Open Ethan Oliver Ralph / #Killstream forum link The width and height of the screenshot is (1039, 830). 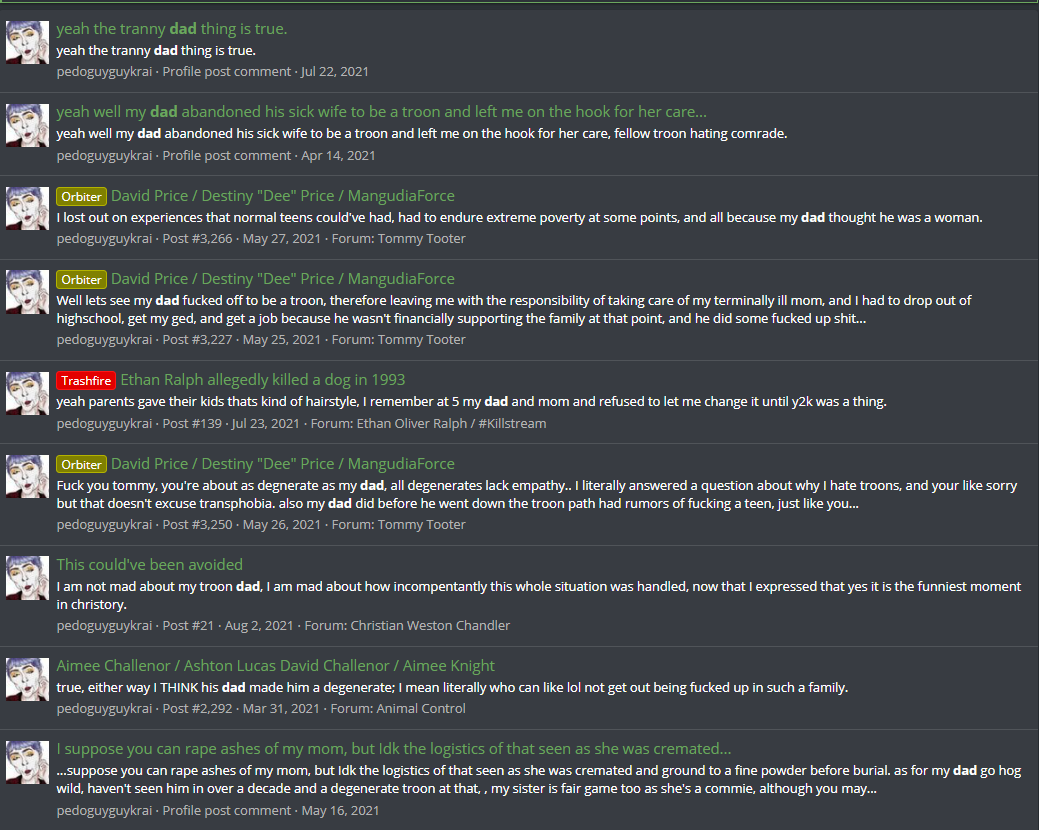click(x=451, y=423)
